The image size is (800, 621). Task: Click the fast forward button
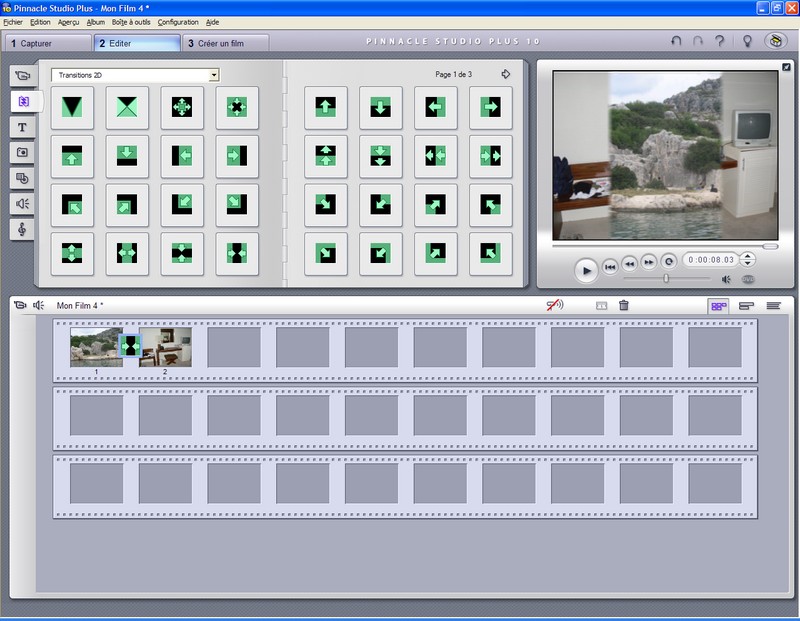pos(649,262)
